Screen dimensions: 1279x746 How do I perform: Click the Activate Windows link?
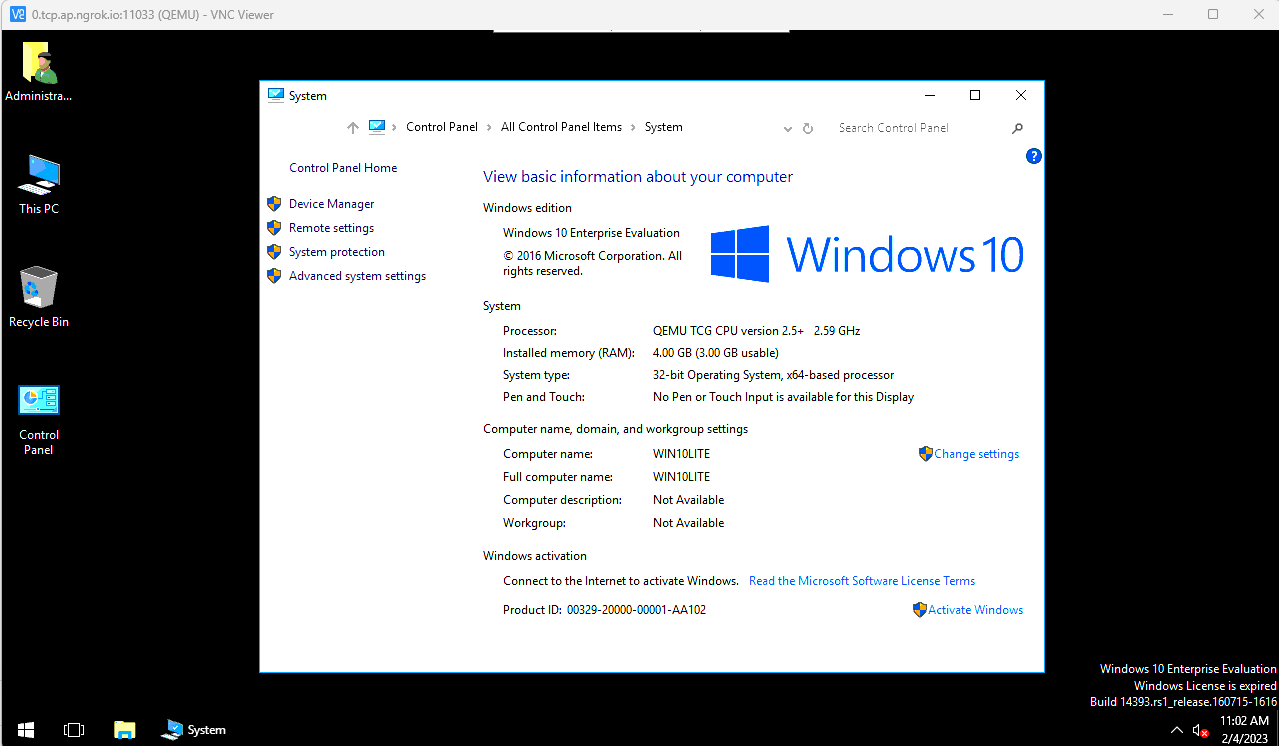pyautogui.click(x=975, y=610)
